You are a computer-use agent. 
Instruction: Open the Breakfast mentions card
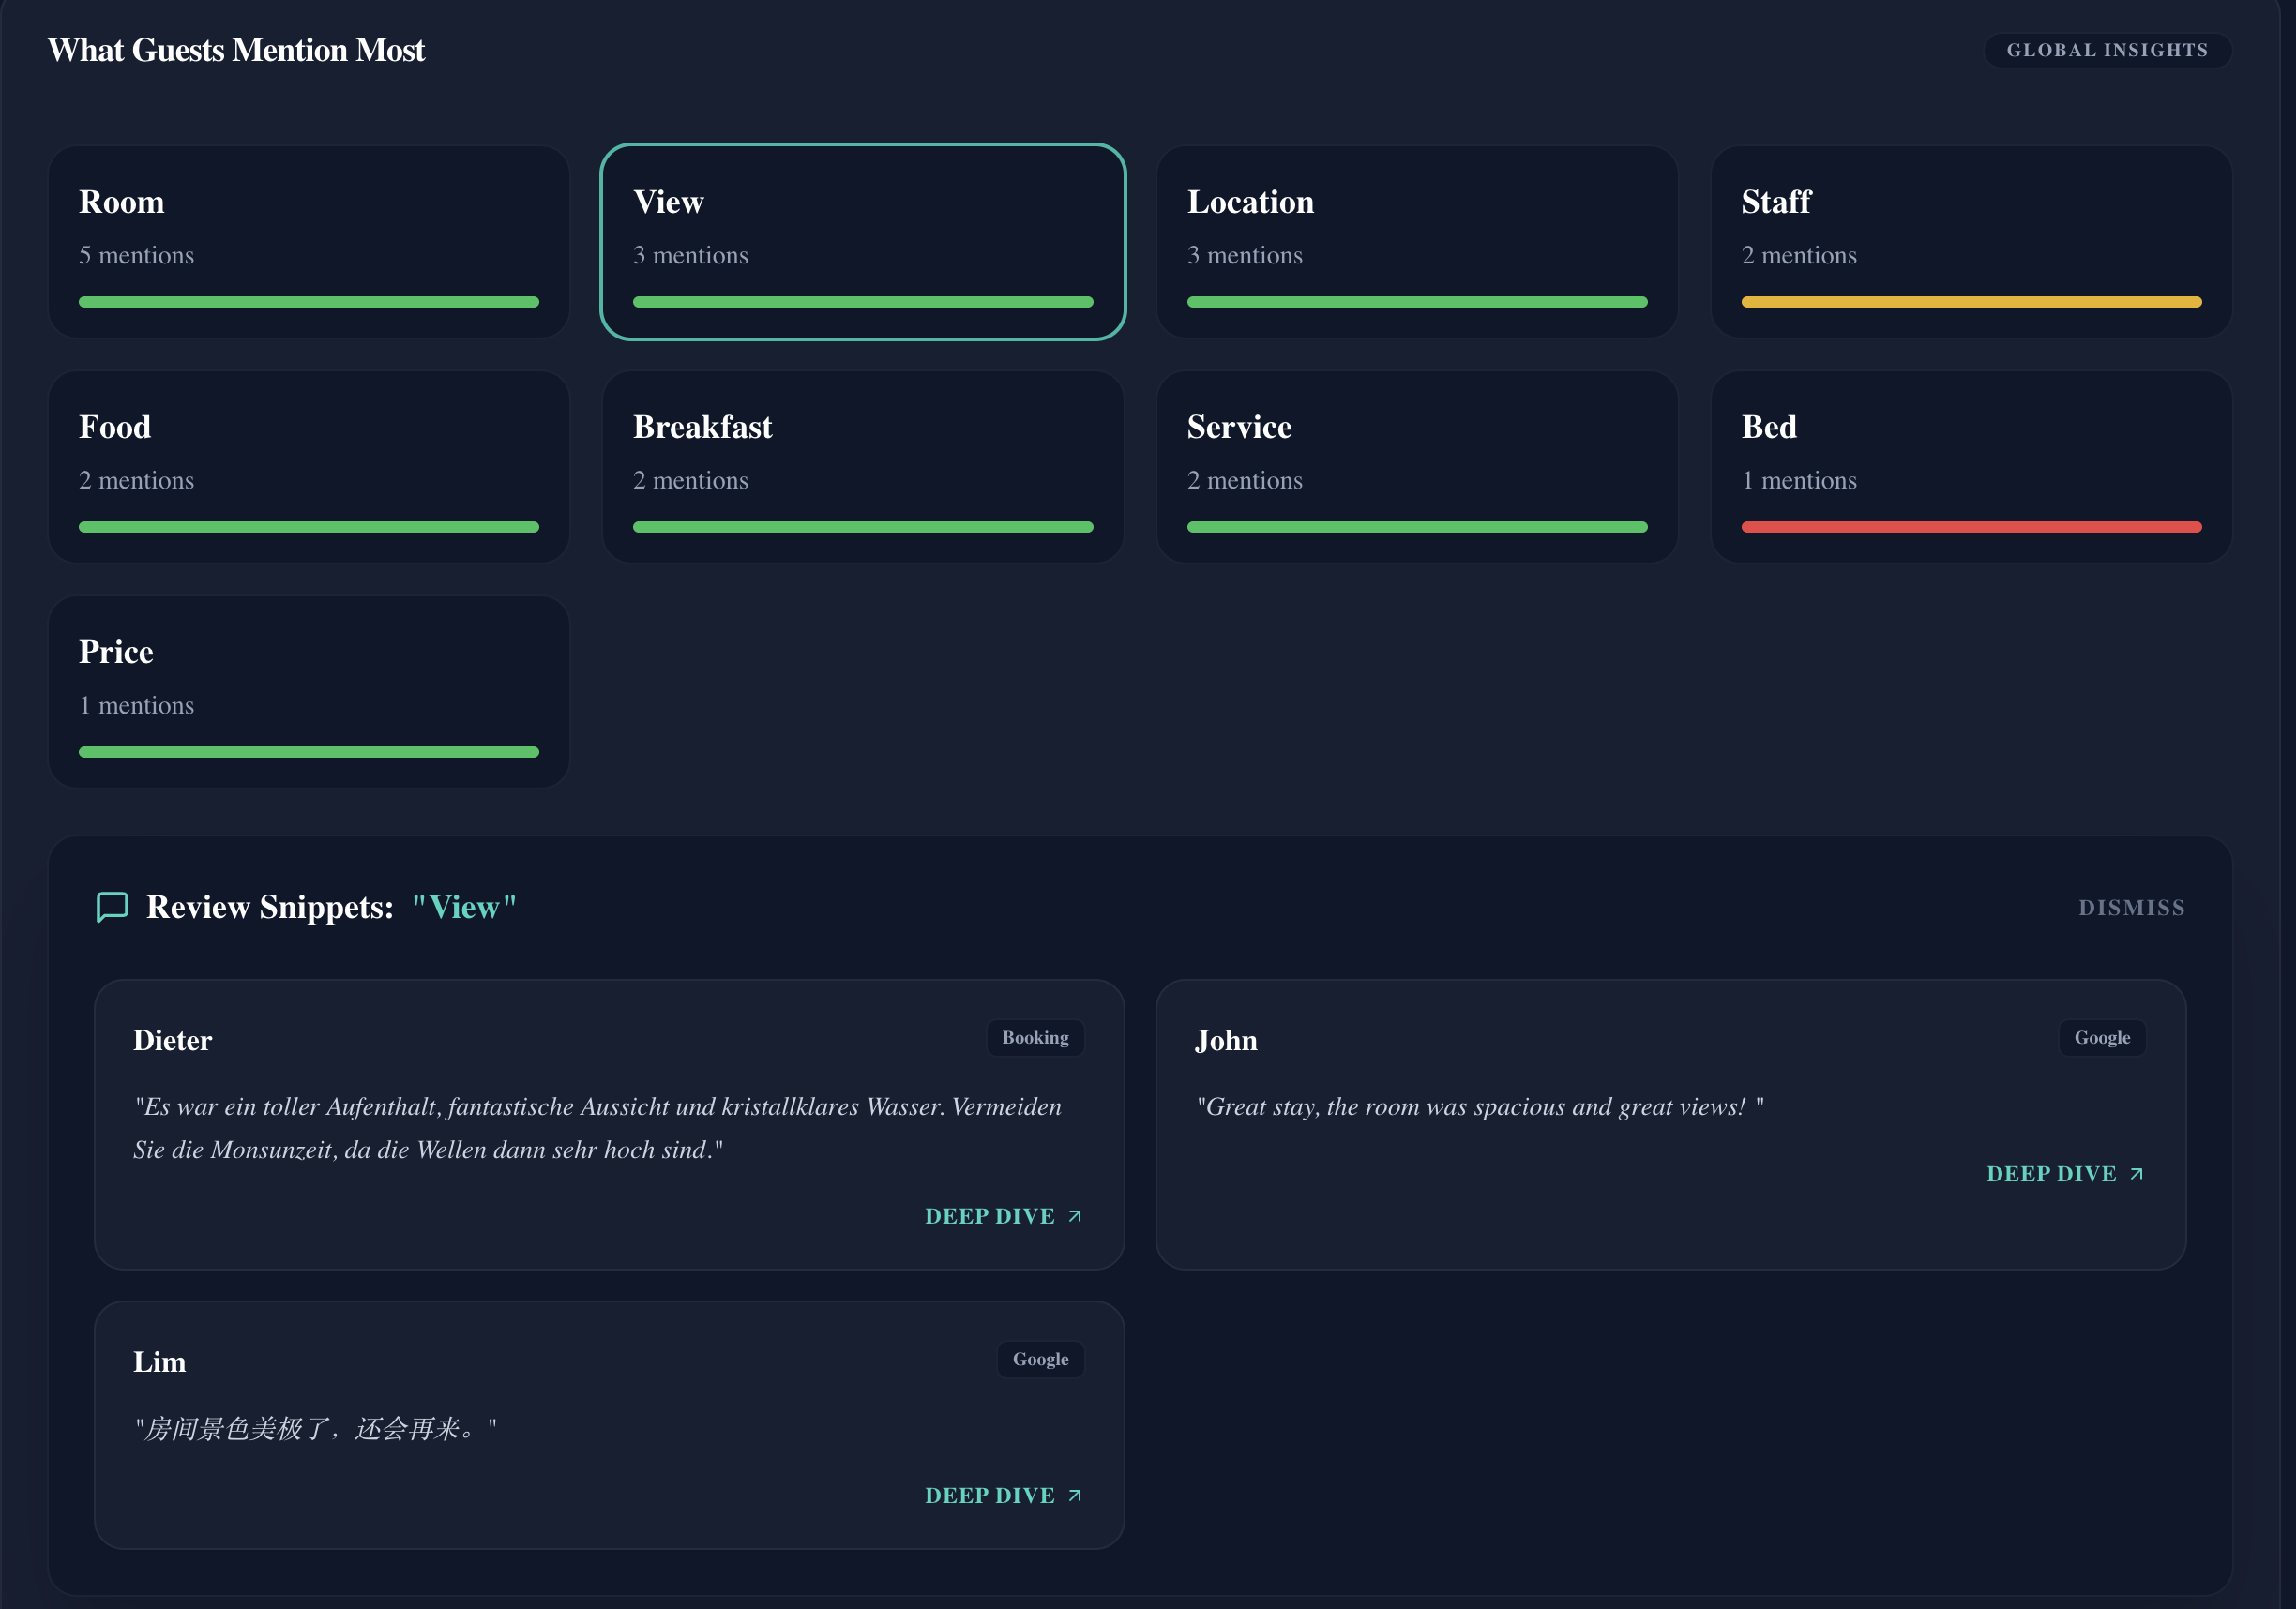click(x=862, y=466)
